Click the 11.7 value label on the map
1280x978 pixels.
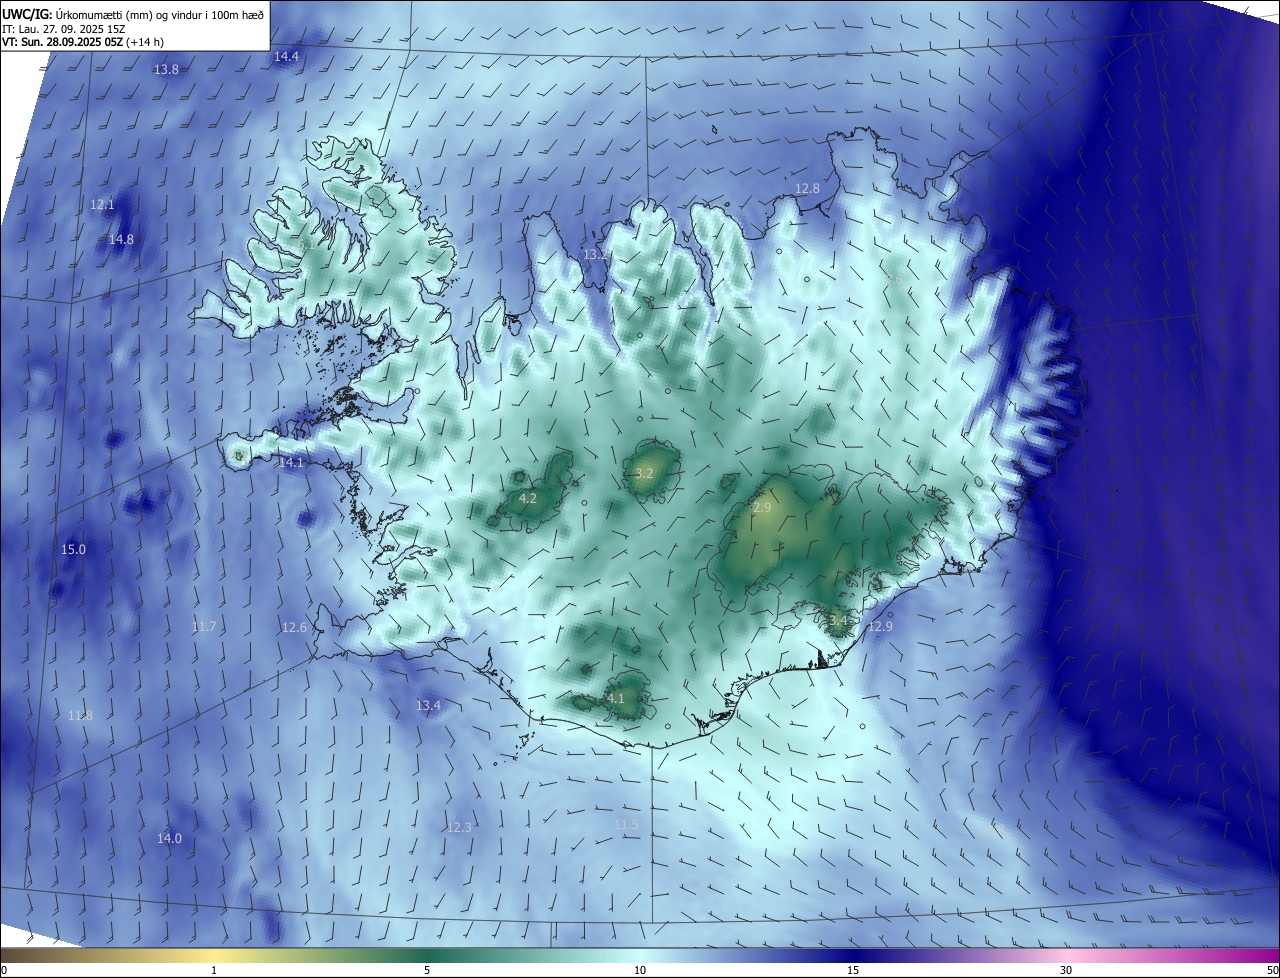pyautogui.click(x=204, y=627)
